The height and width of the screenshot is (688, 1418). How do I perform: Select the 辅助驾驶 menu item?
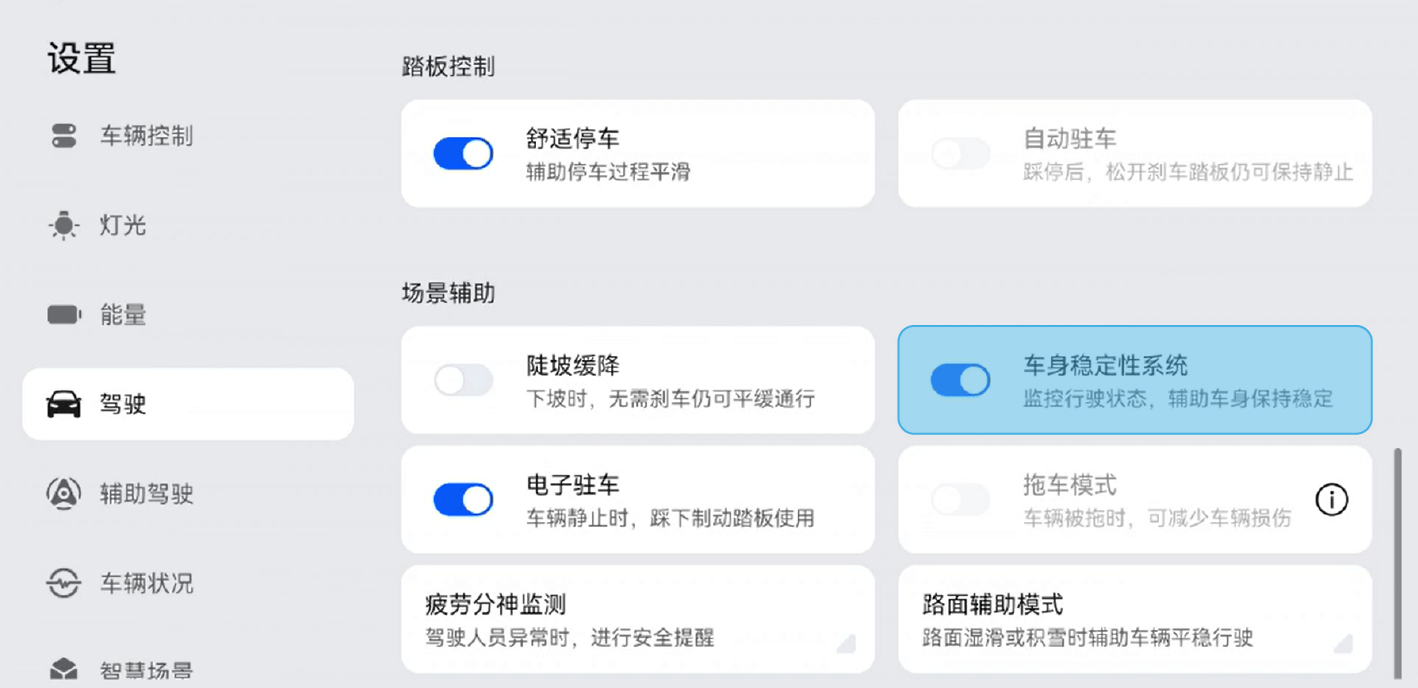146,493
